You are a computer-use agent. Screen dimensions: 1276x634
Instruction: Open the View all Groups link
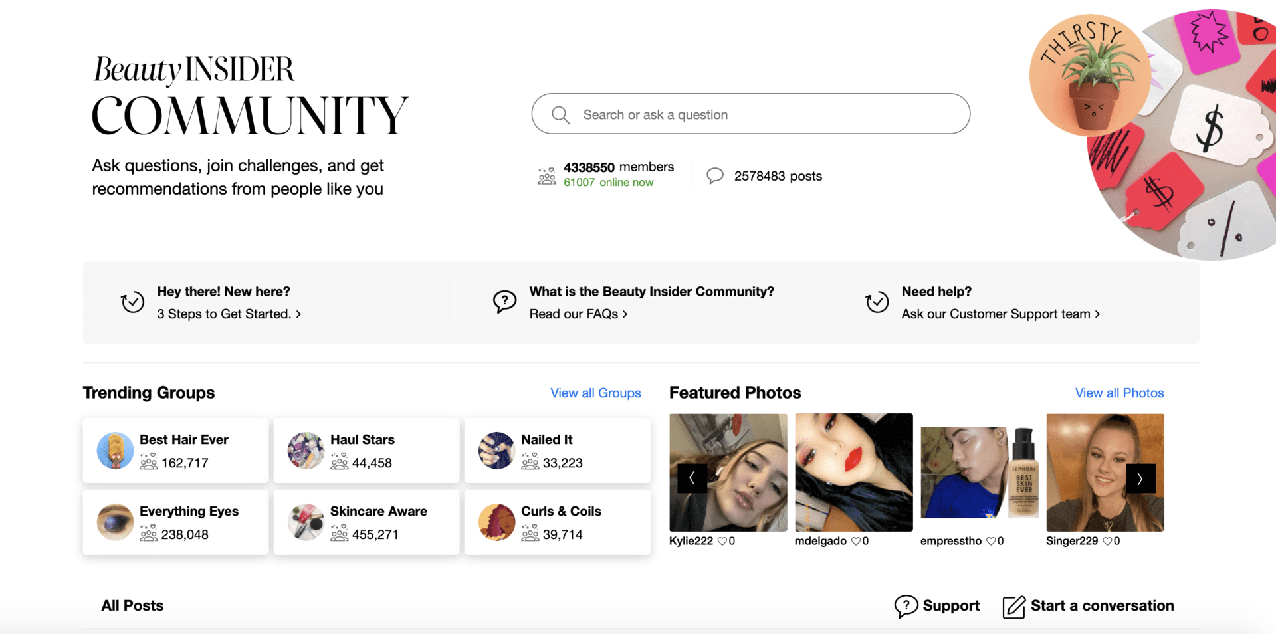coord(595,393)
